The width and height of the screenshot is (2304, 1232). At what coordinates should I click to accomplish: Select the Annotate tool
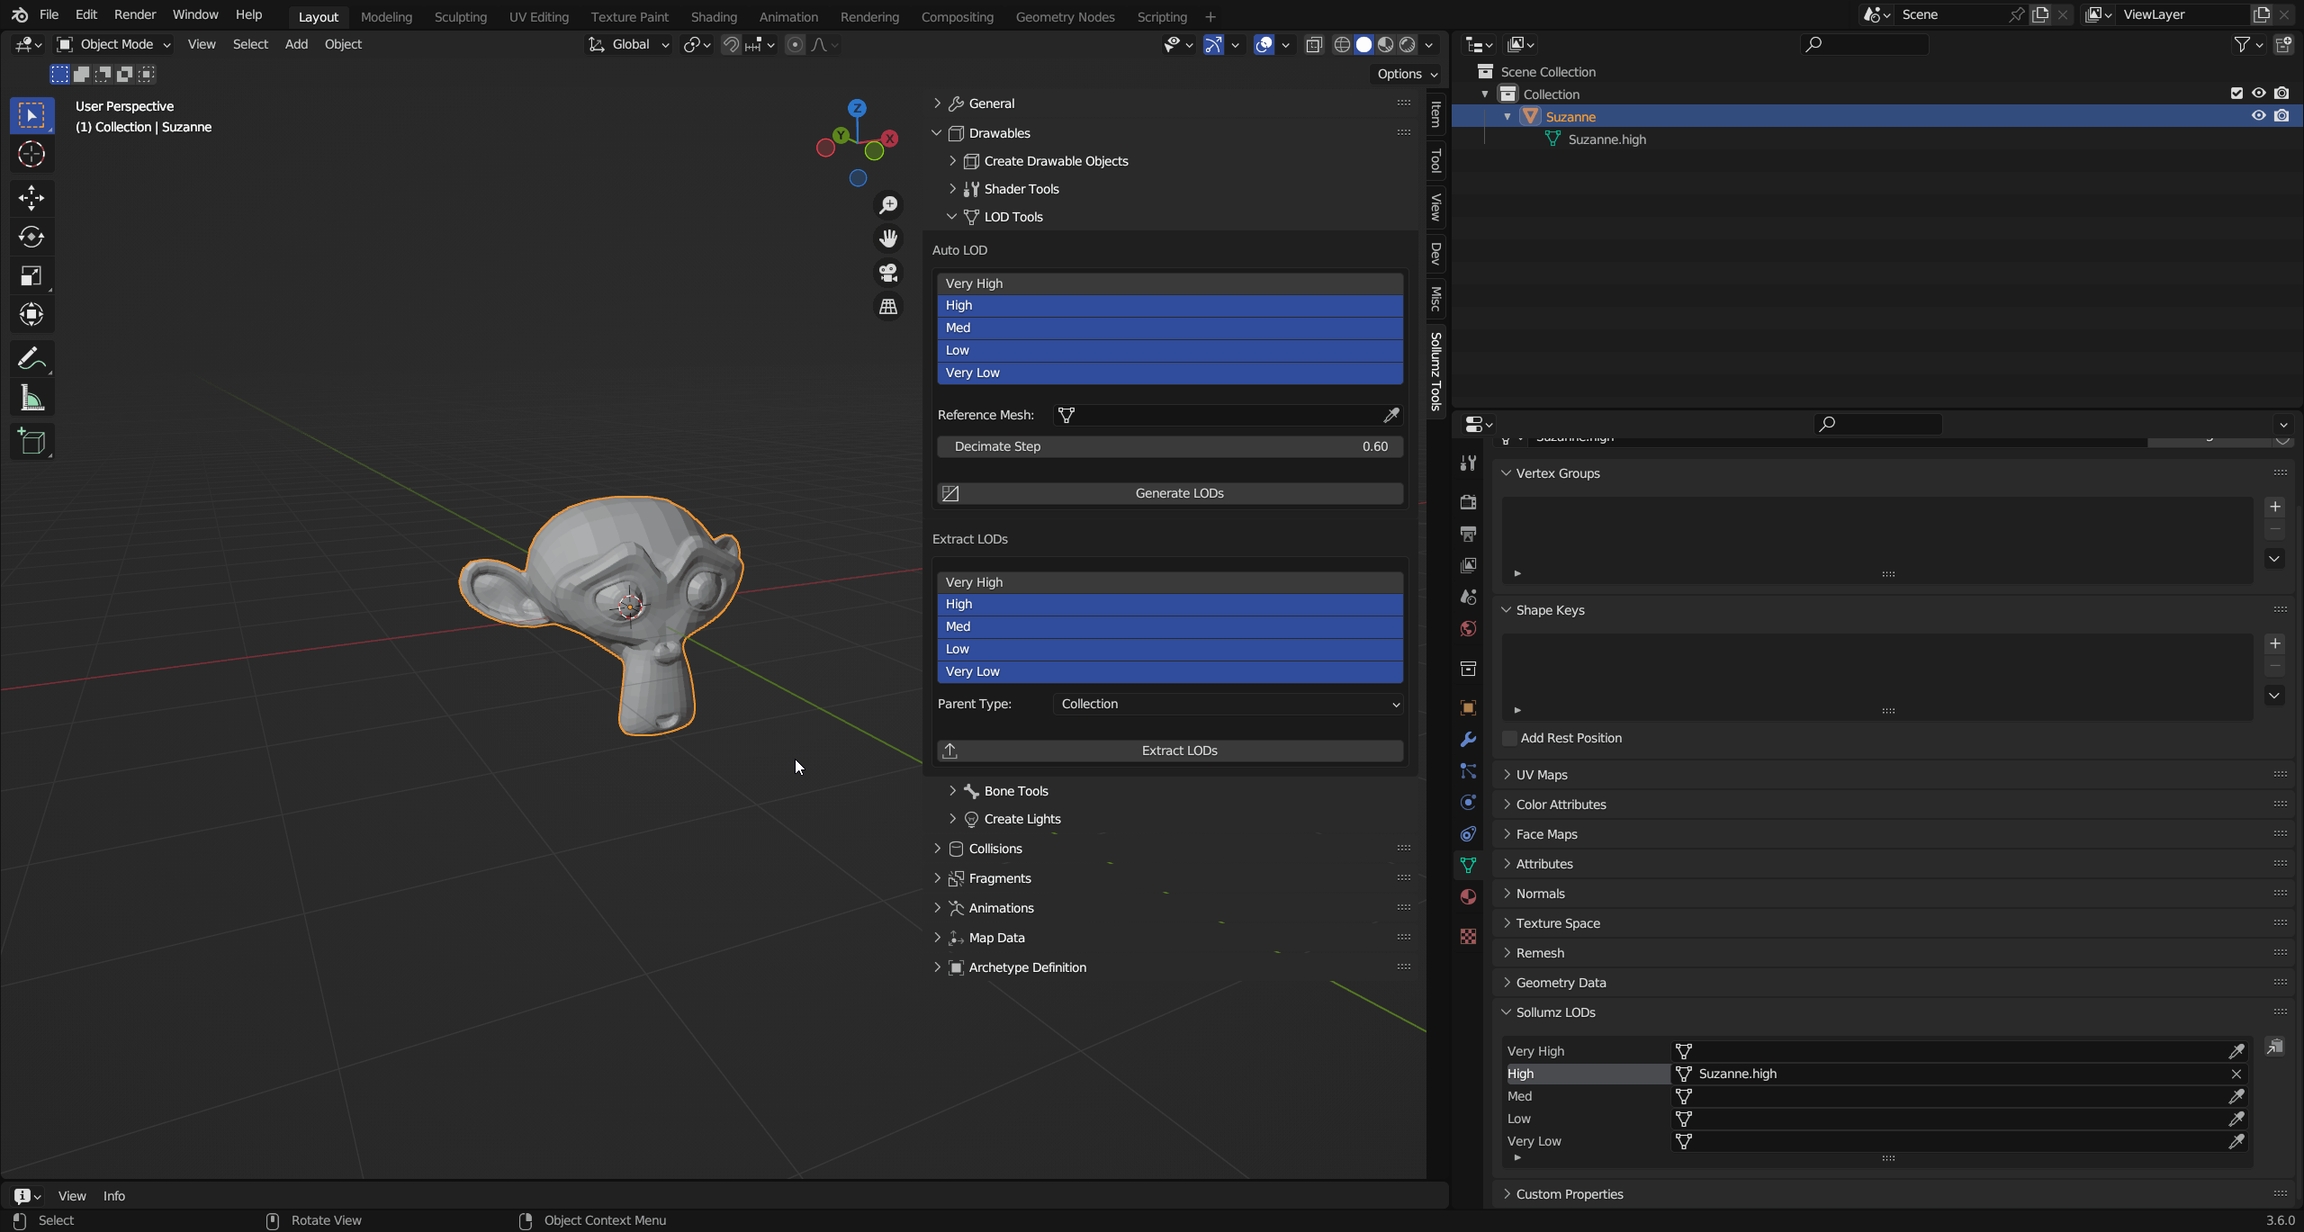[x=31, y=358]
